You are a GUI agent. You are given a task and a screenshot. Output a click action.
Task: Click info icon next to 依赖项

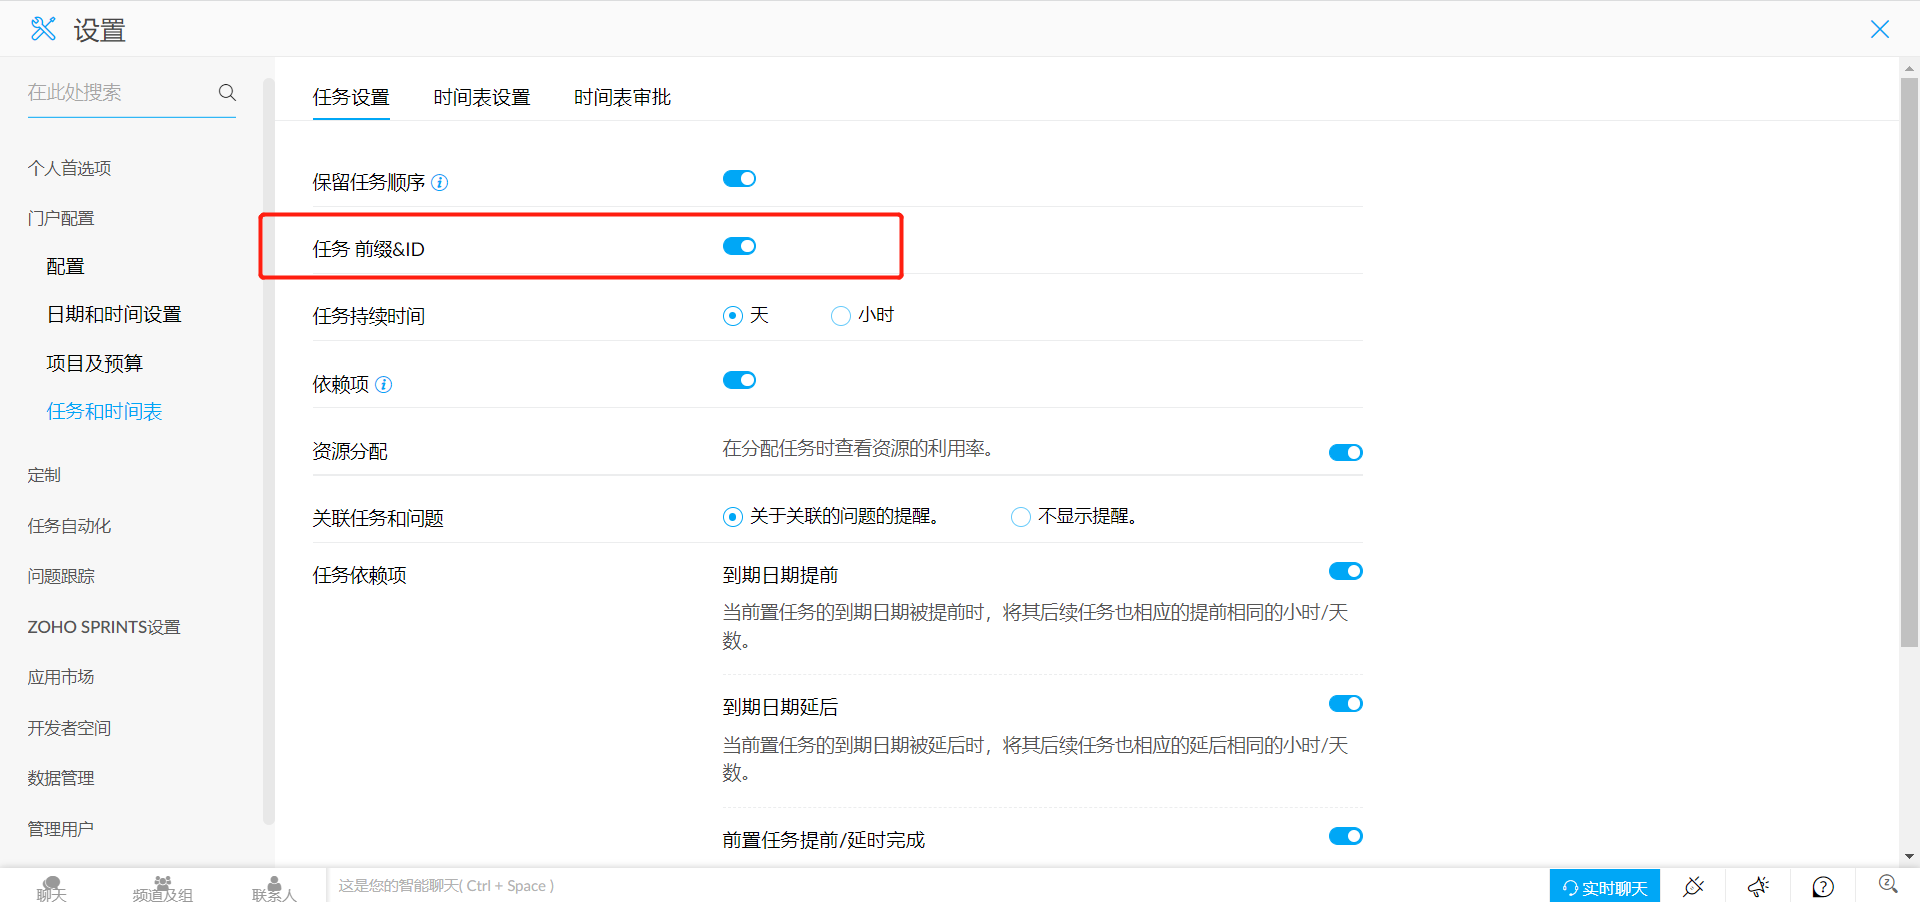point(383,385)
